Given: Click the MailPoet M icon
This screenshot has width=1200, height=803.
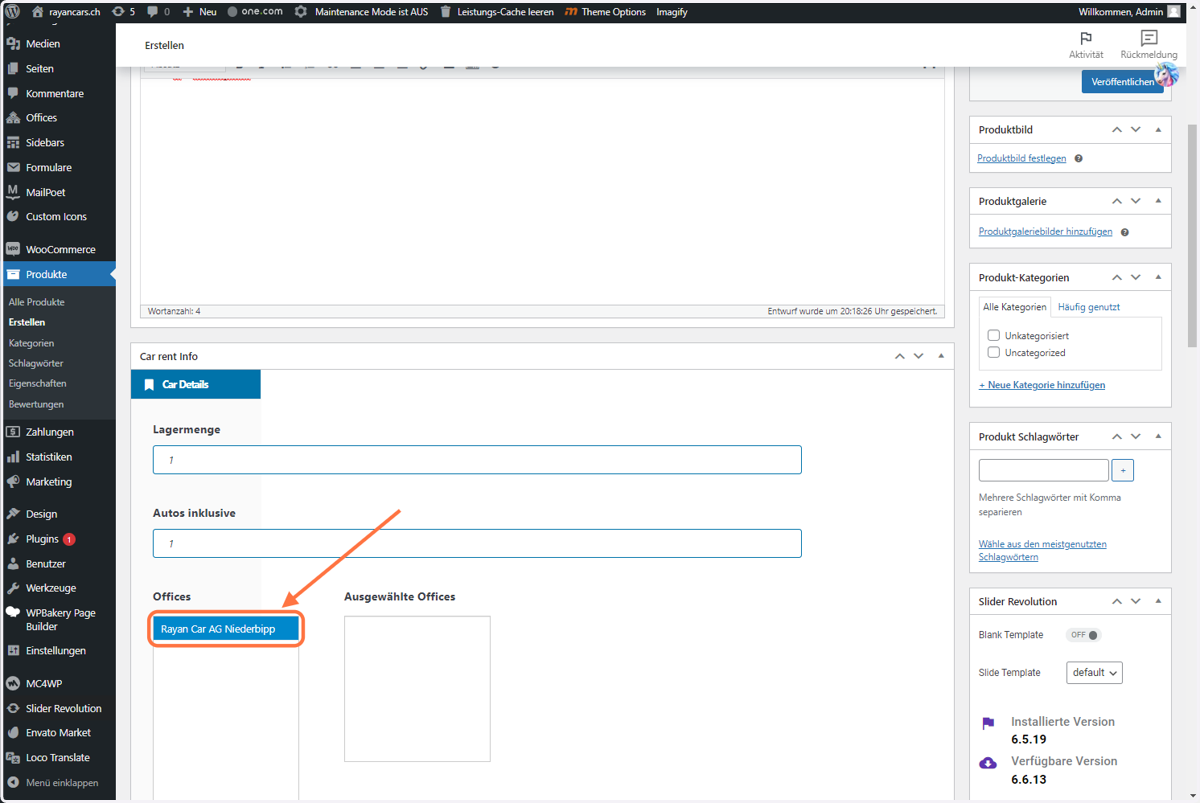Looking at the screenshot, I should [13, 192].
